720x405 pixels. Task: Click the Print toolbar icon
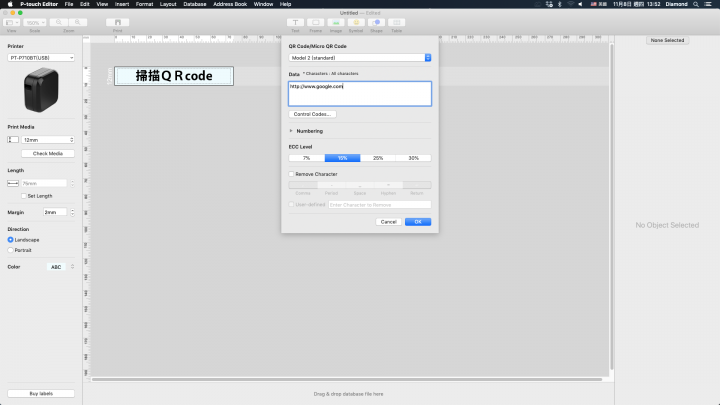pos(118,22)
